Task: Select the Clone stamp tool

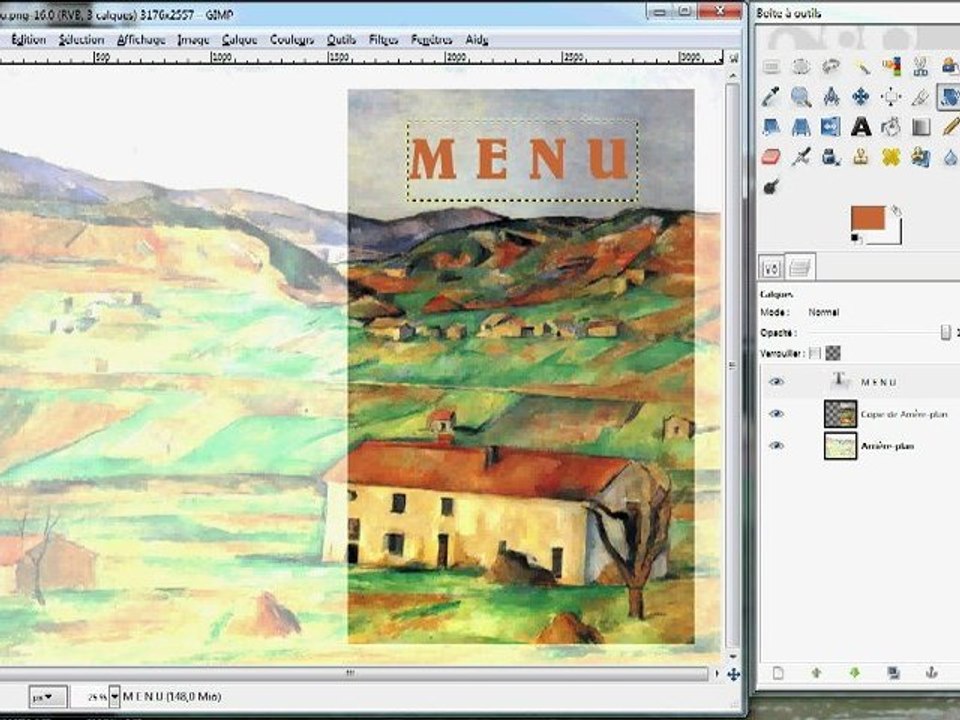Action: click(861, 157)
